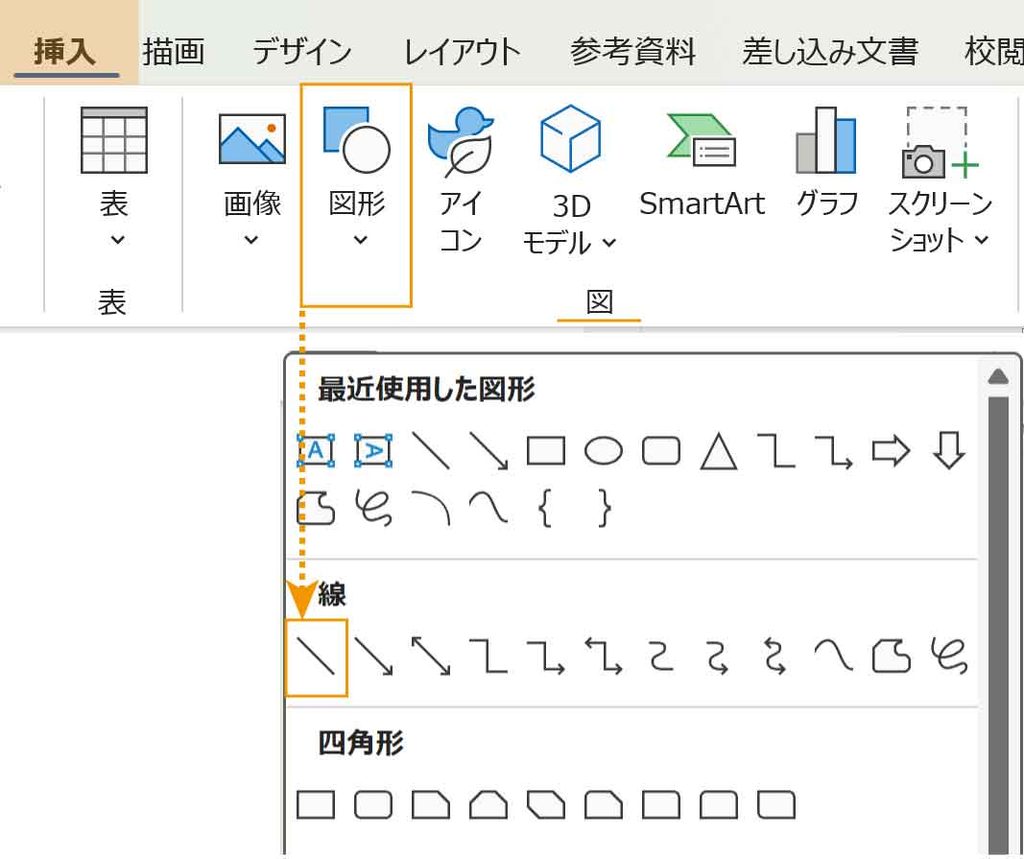The height and width of the screenshot is (859, 1024).
Task: Open the 画像 image insert dropdown
Action: pyautogui.click(x=252, y=176)
